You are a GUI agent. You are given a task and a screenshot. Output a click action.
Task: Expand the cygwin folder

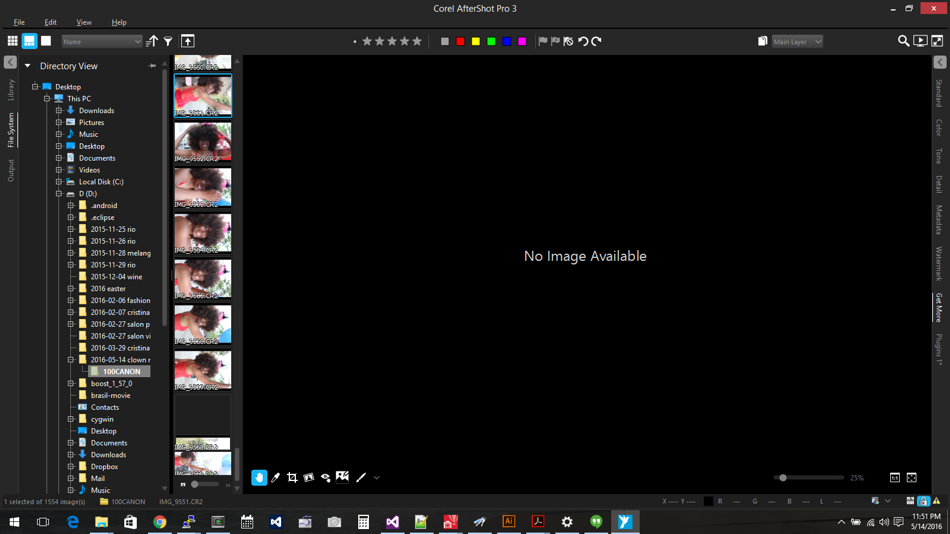pyautogui.click(x=71, y=419)
